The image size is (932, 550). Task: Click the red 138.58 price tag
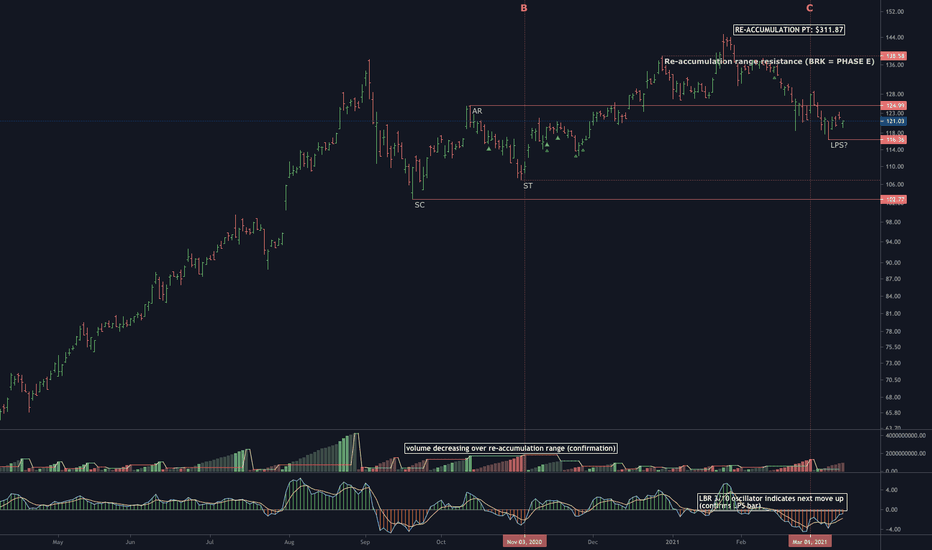(x=895, y=56)
